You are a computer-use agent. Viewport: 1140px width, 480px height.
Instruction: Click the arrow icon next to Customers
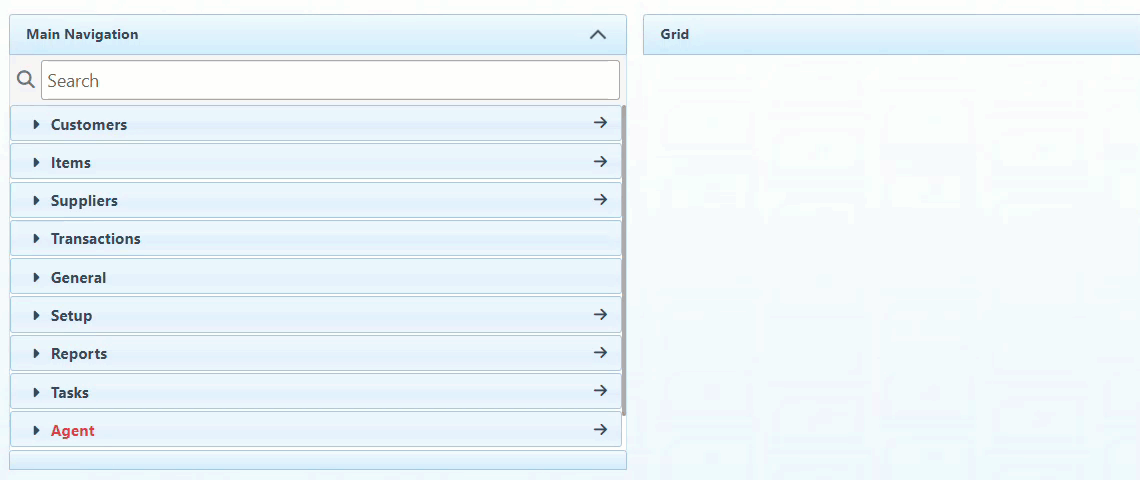[600, 123]
